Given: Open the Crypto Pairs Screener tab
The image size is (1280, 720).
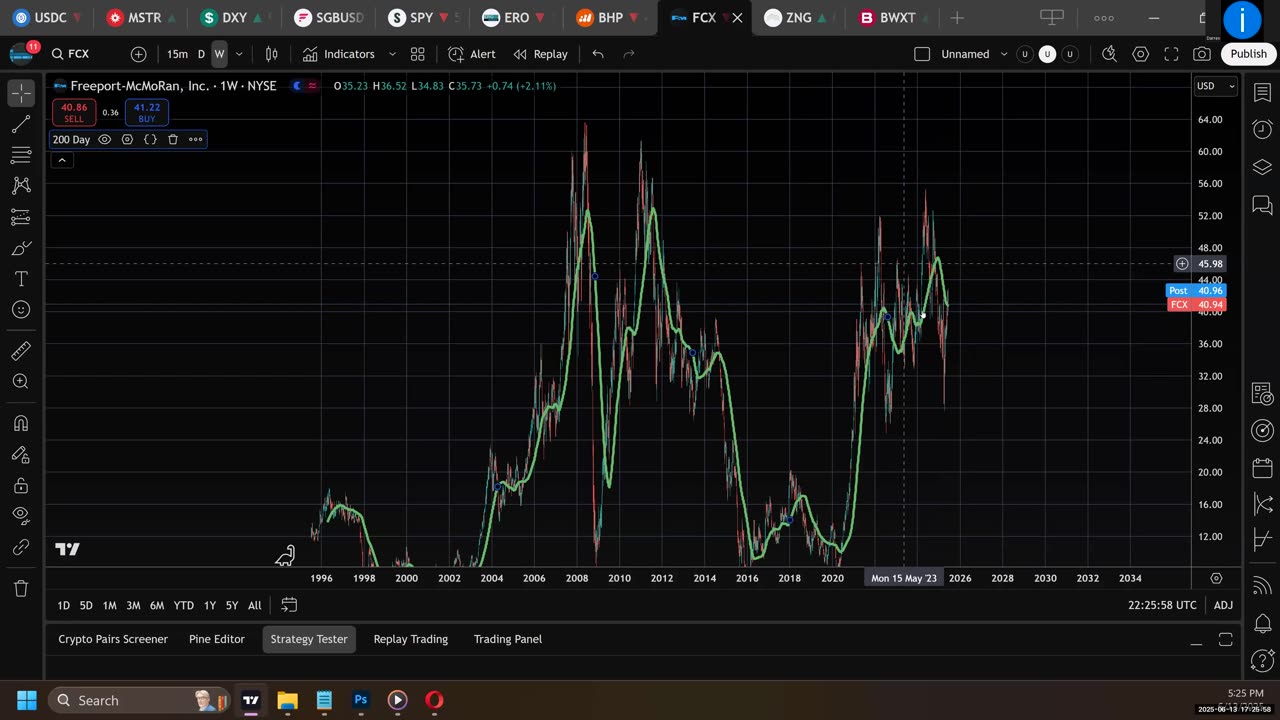Looking at the screenshot, I should [x=113, y=639].
